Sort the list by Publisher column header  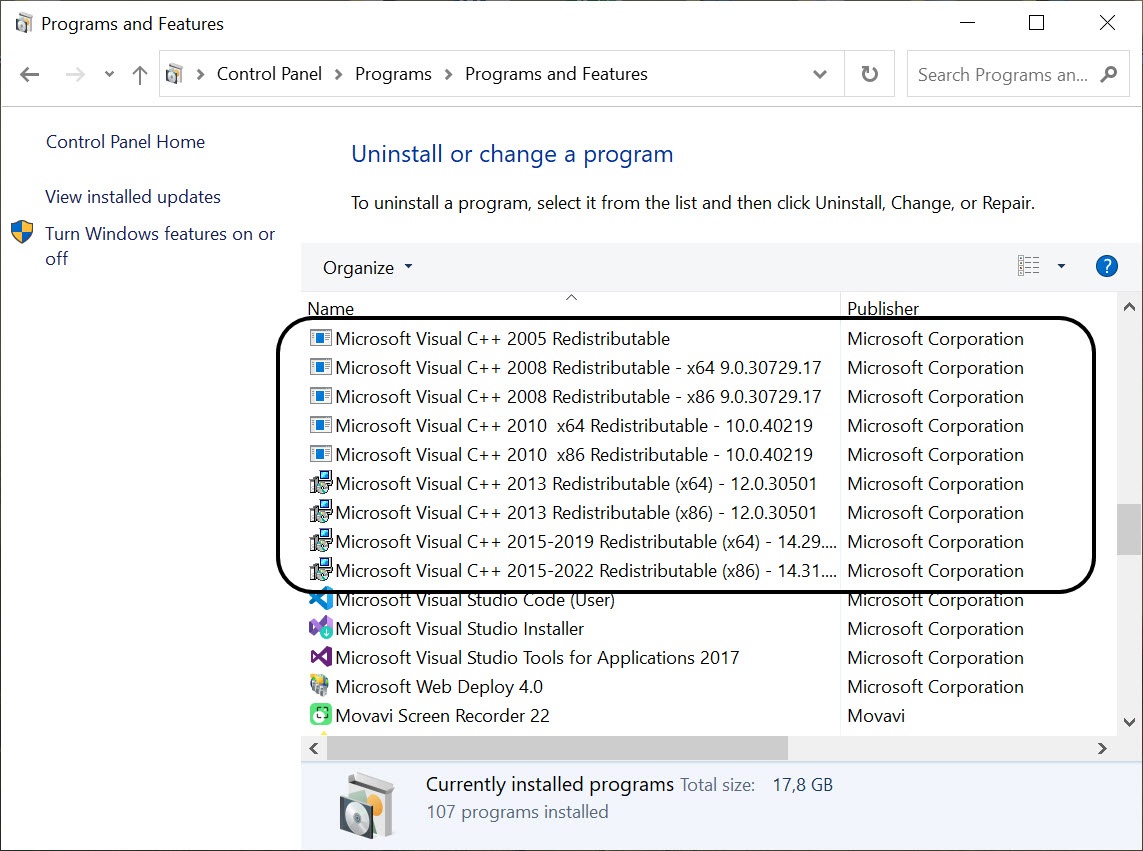pos(882,308)
